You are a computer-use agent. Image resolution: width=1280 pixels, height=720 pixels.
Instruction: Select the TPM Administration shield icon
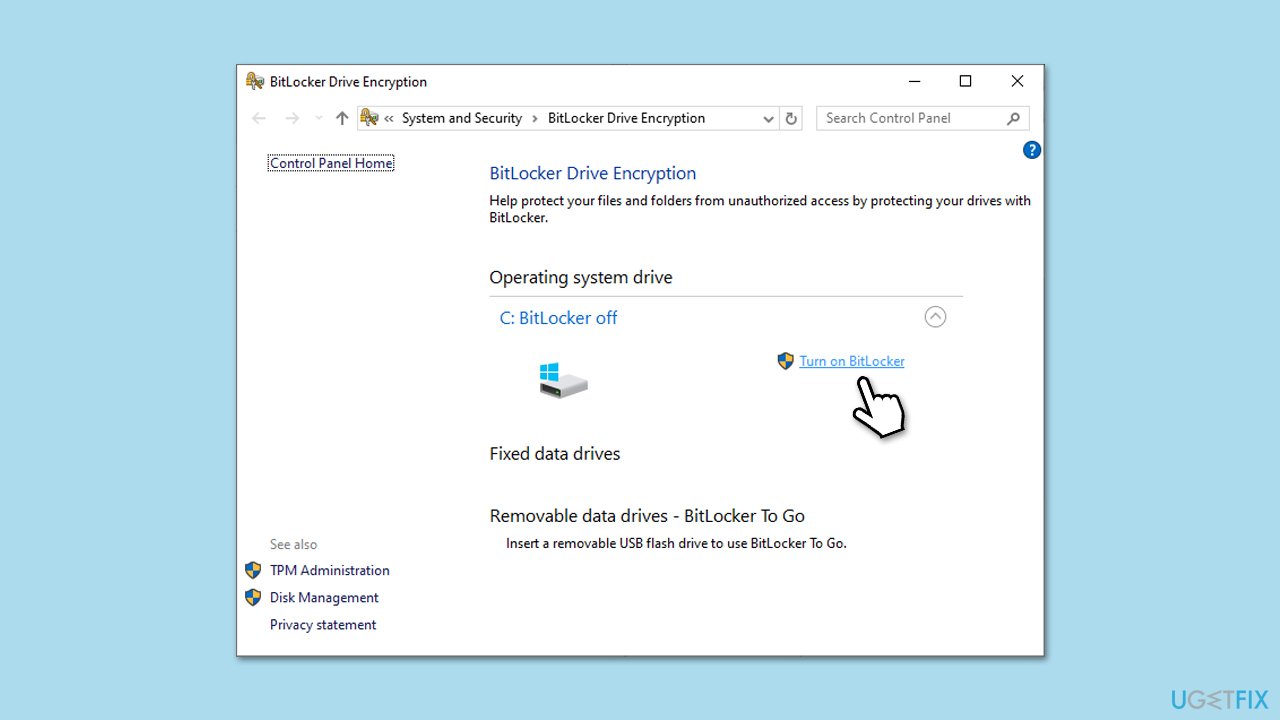[252, 570]
